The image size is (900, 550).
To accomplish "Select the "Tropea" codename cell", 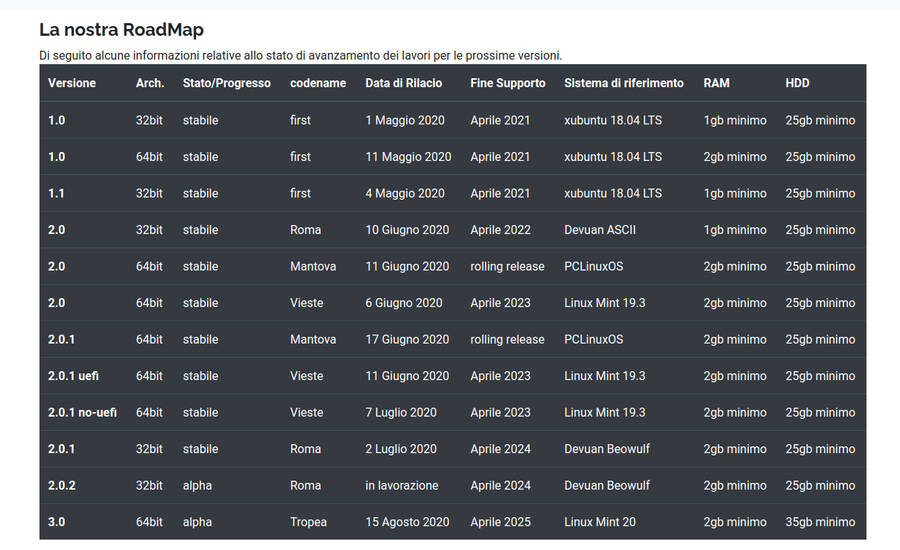I will [x=309, y=522].
